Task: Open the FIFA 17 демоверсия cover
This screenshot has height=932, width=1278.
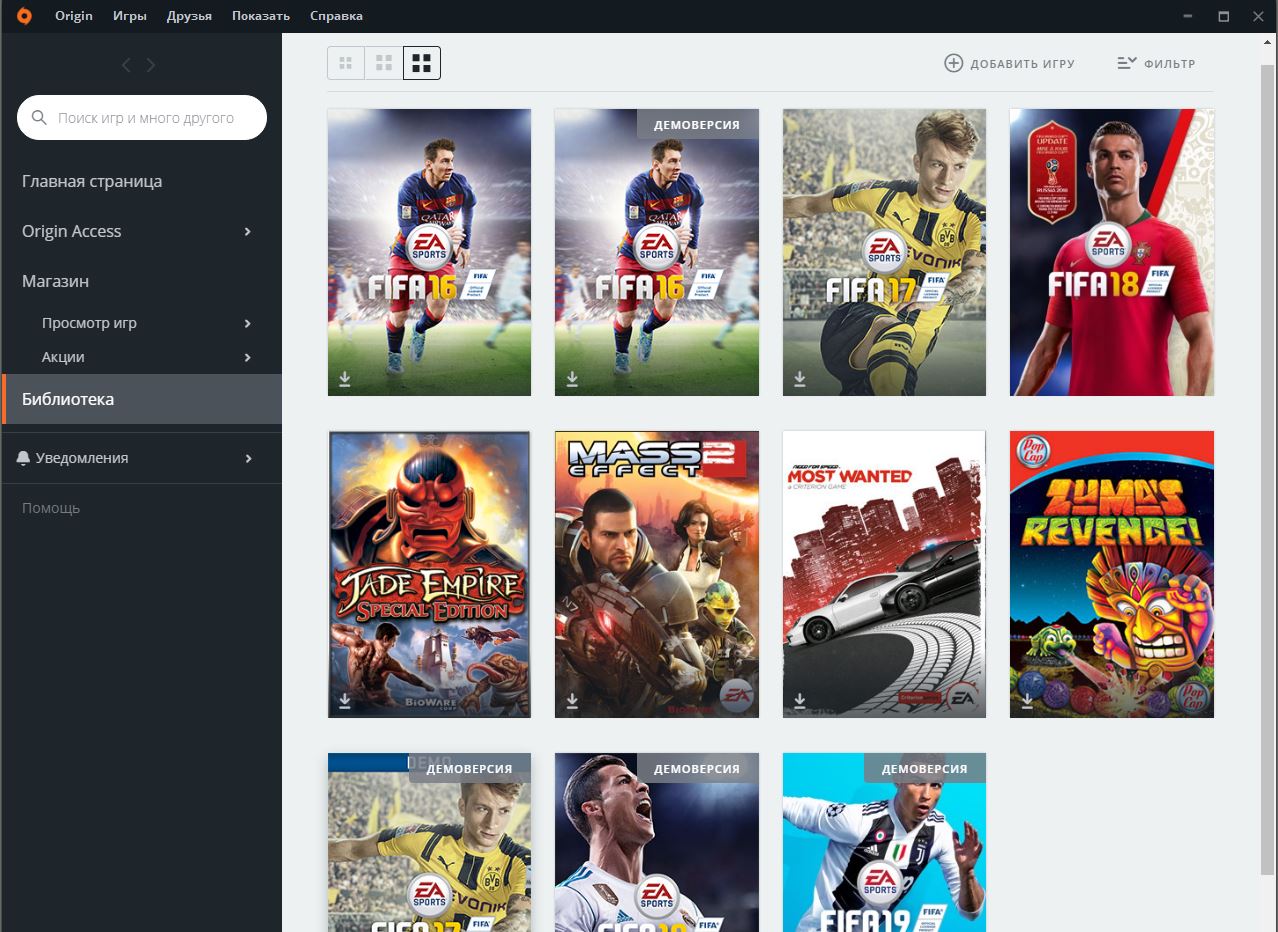Action: [x=430, y=843]
